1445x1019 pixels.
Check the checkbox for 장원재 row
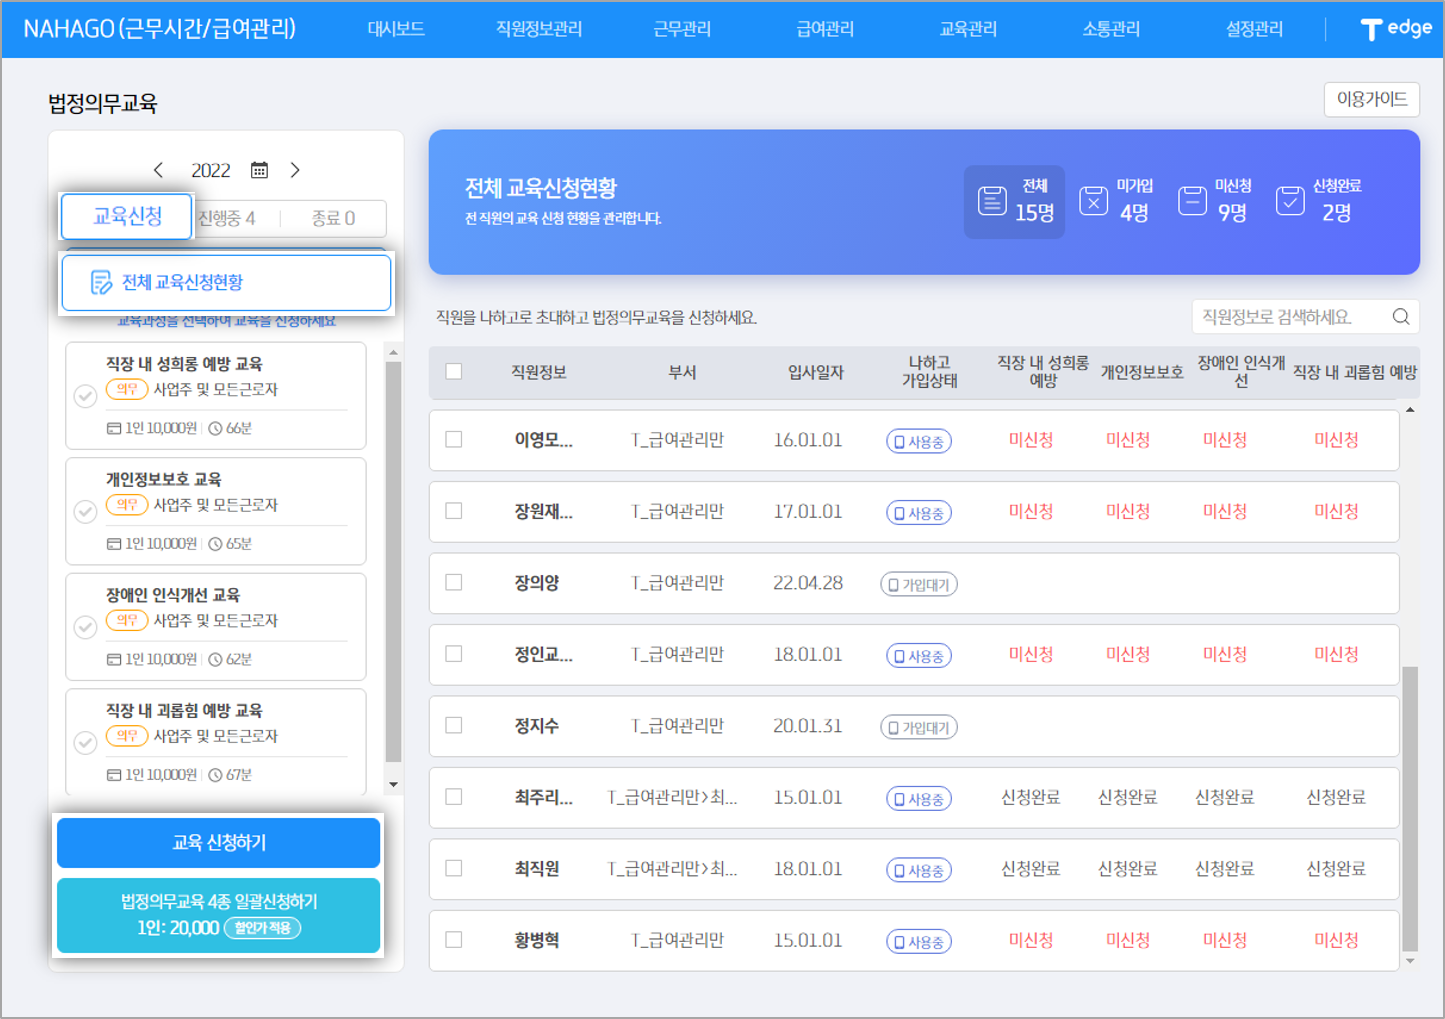click(x=454, y=511)
